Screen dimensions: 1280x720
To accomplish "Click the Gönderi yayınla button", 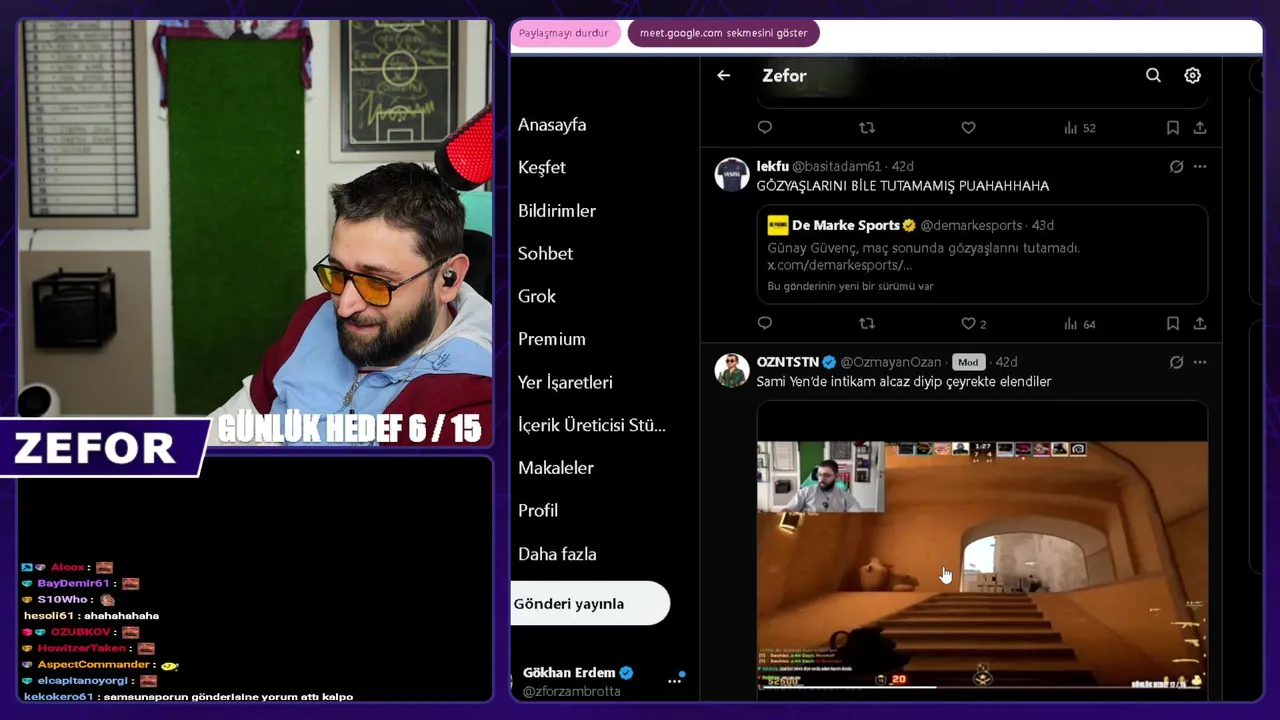I will coord(590,603).
